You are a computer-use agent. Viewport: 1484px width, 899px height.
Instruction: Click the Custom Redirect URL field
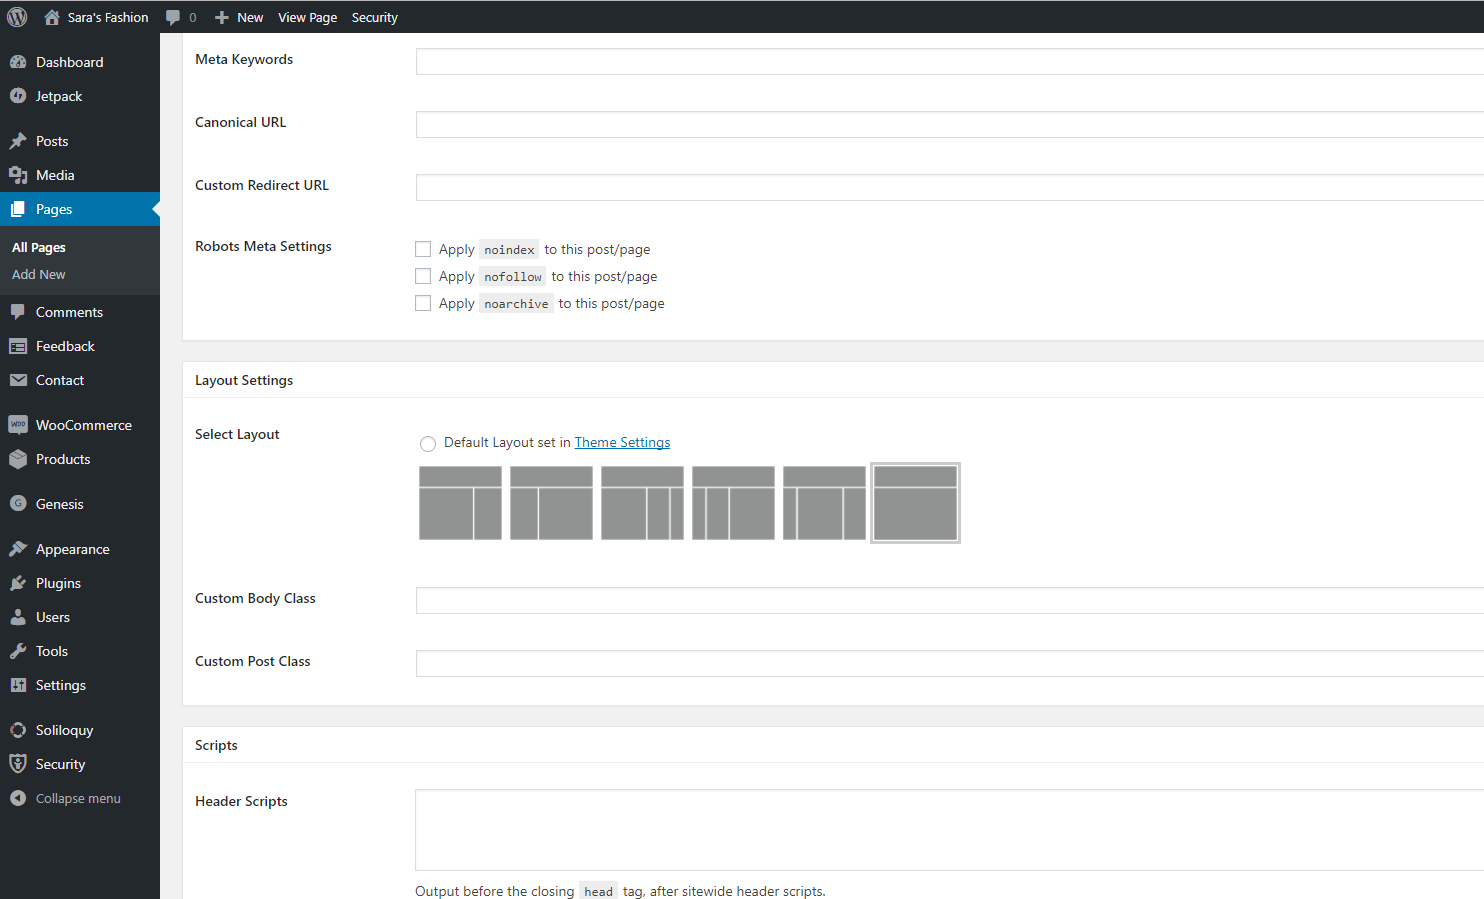950,188
